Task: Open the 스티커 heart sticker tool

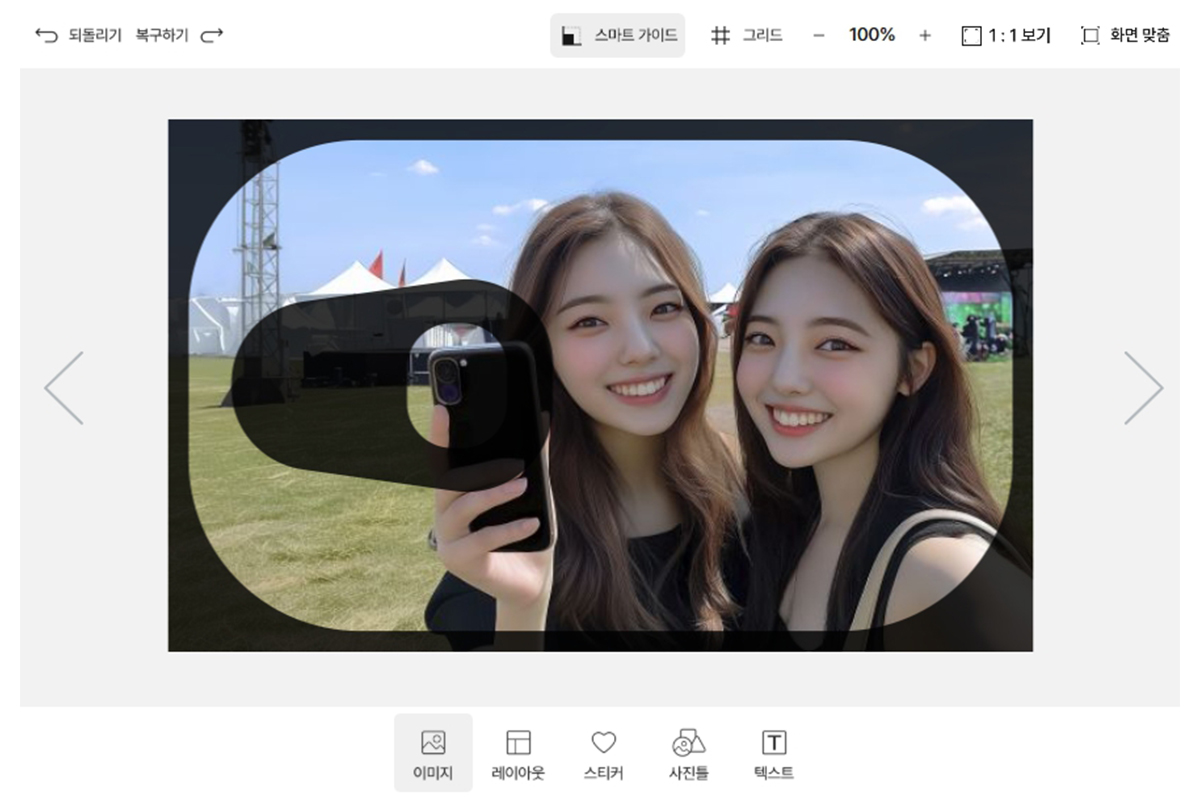Action: coord(603,753)
